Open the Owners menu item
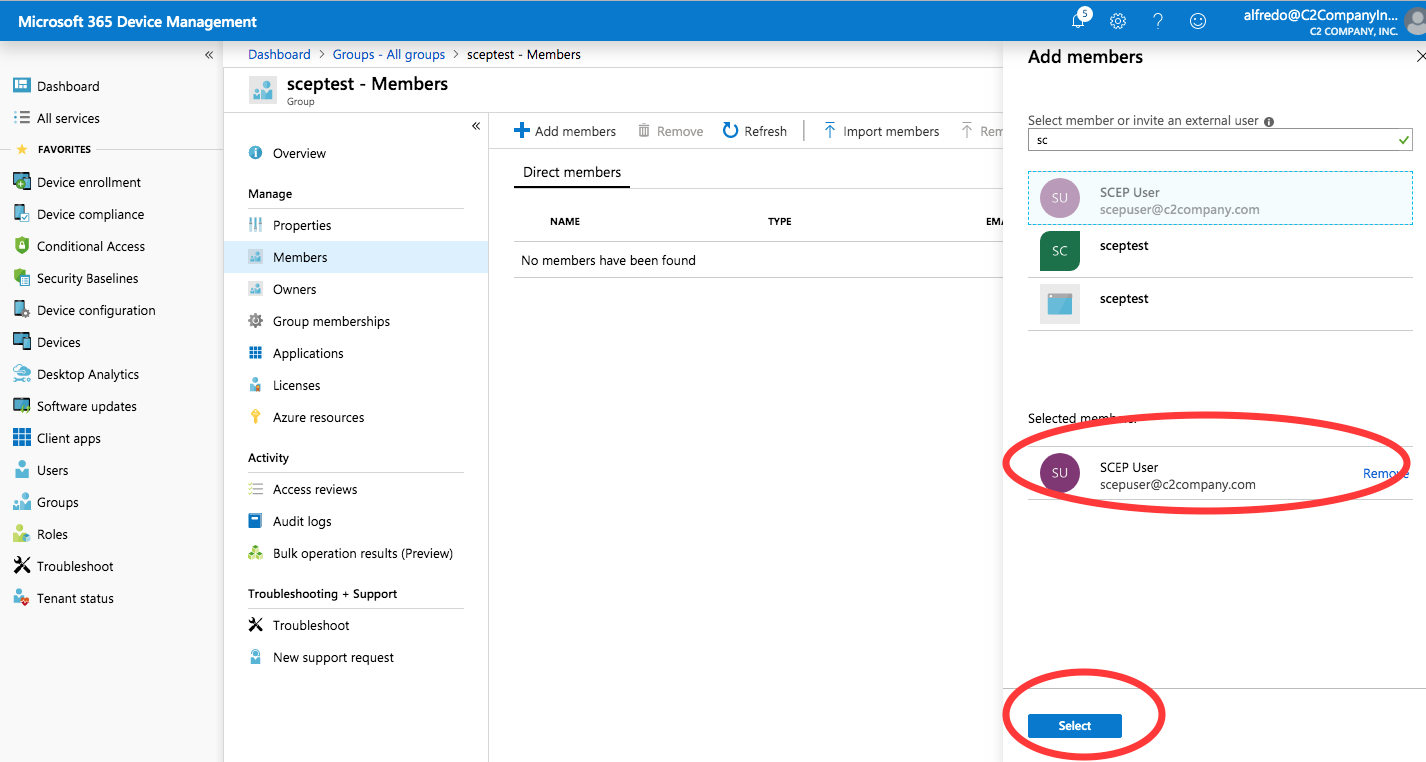This screenshot has width=1426, height=762. [x=294, y=289]
